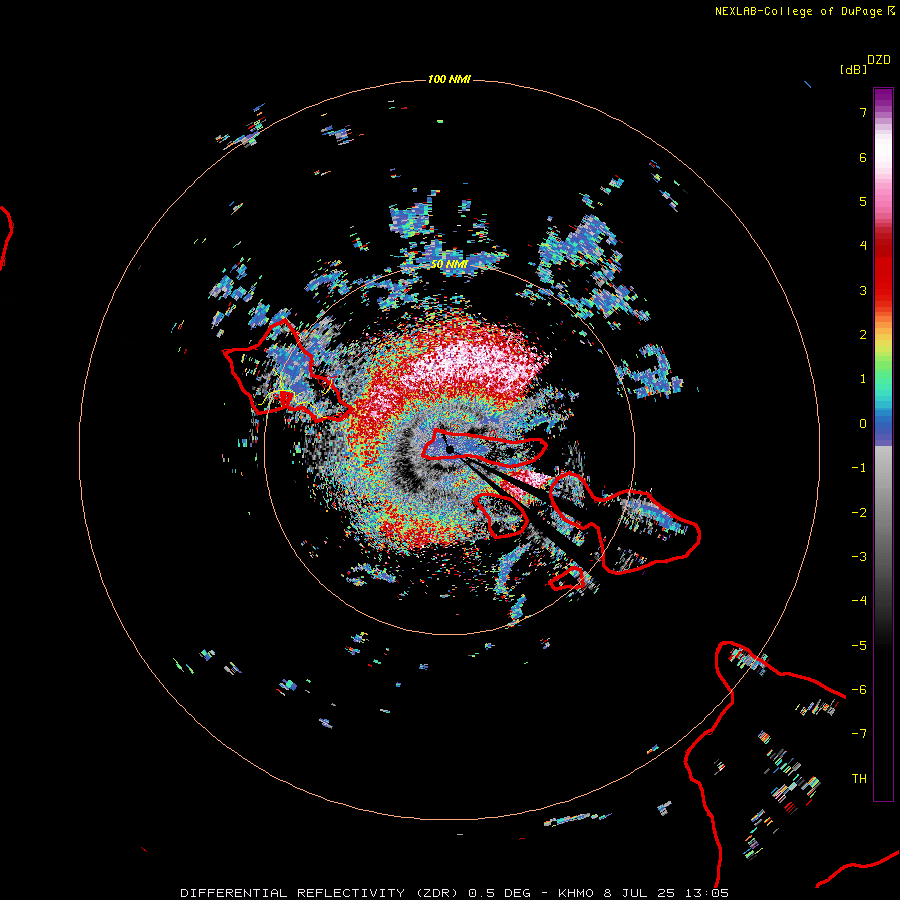Image resolution: width=900 pixels, height=900 pixels.
Task: Click the Differential Reflectivity title caption at bottom
Action: click(454, 893)
